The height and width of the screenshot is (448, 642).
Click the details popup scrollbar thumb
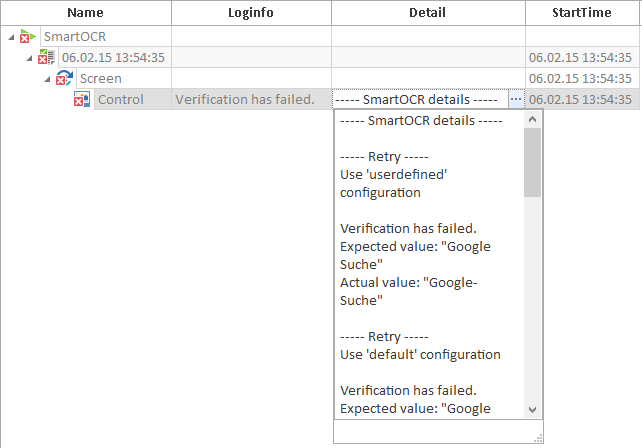pyautogui.click(x=532, y=160)
